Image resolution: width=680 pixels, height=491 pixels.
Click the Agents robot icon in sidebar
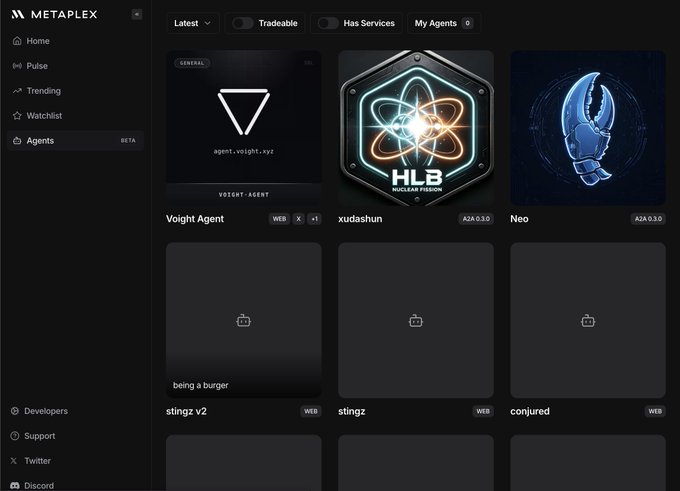tap(17, 141)
